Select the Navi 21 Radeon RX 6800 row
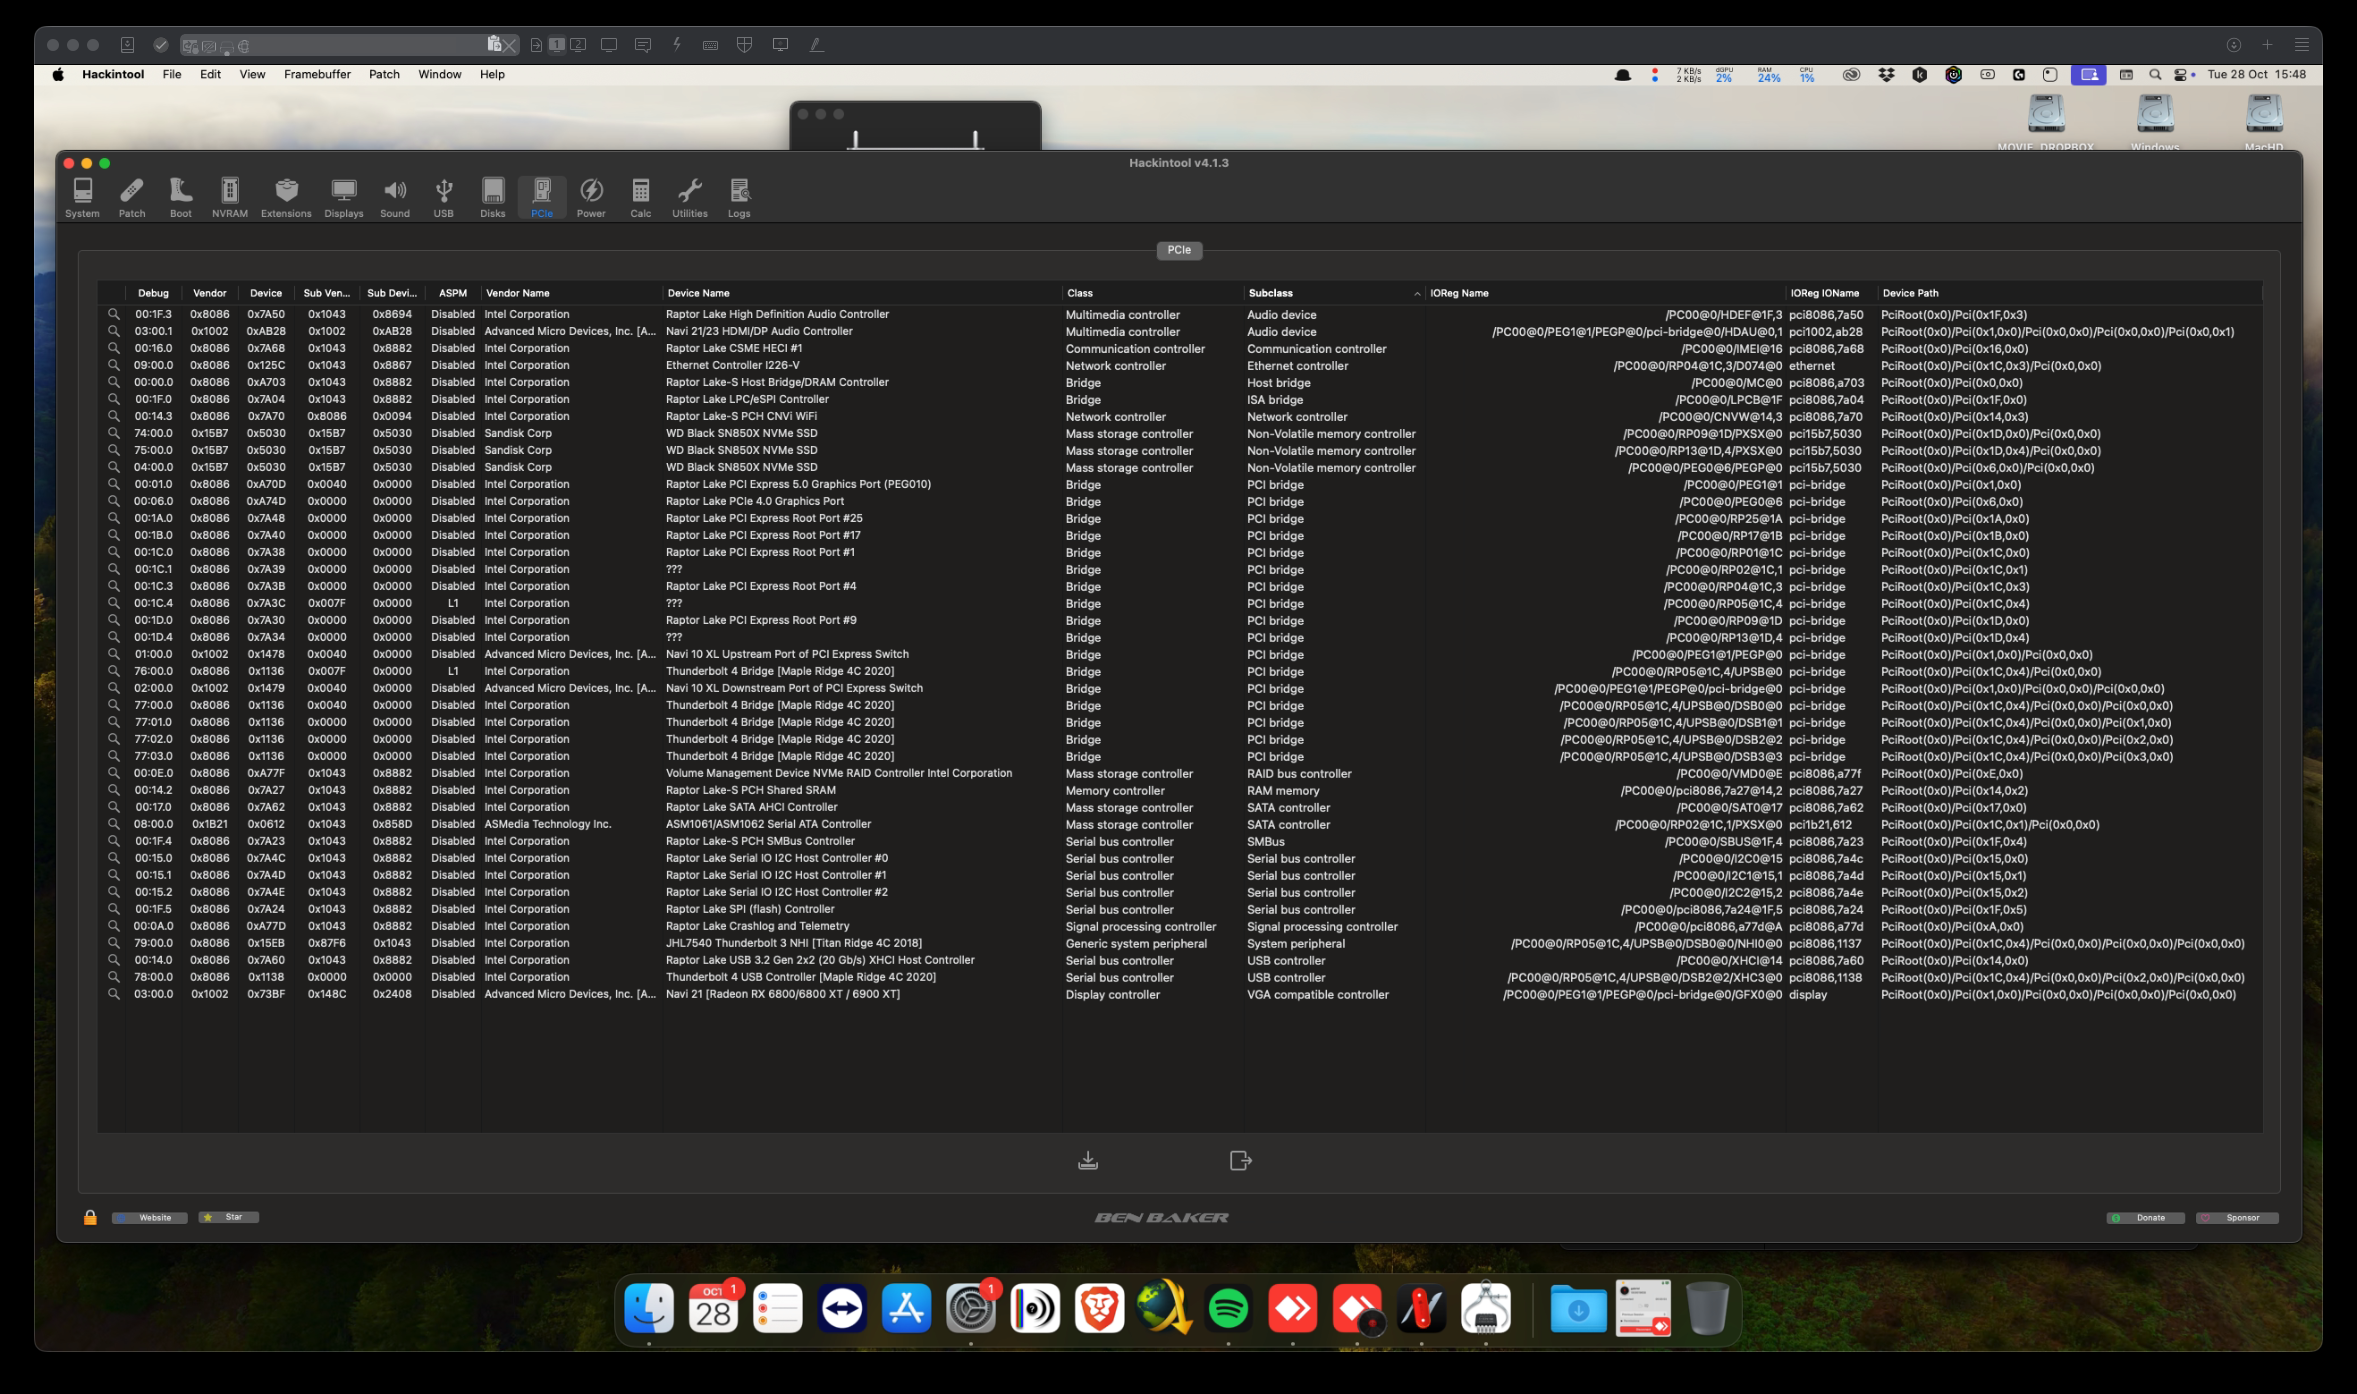Image resolution: width=2357 pixels, height=1394 pixels. (782, 994)
